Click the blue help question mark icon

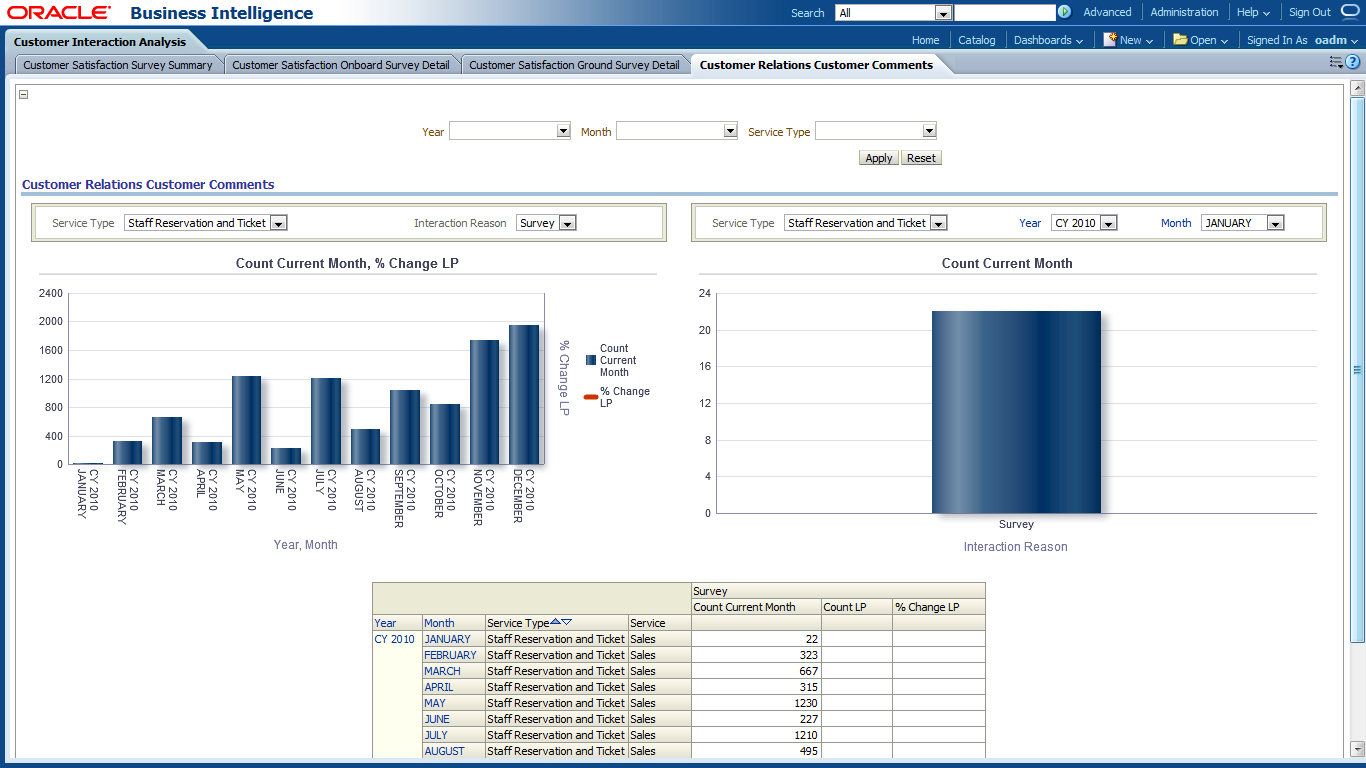1353,62
